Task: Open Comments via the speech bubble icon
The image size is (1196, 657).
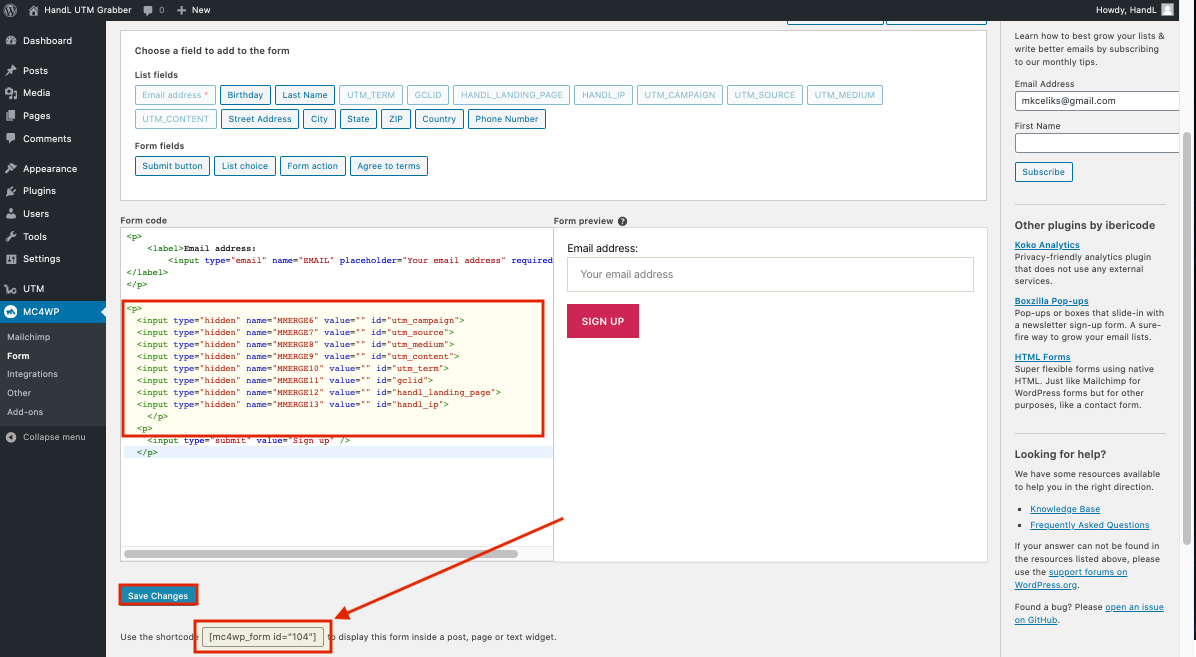Action: click(148, 9)
